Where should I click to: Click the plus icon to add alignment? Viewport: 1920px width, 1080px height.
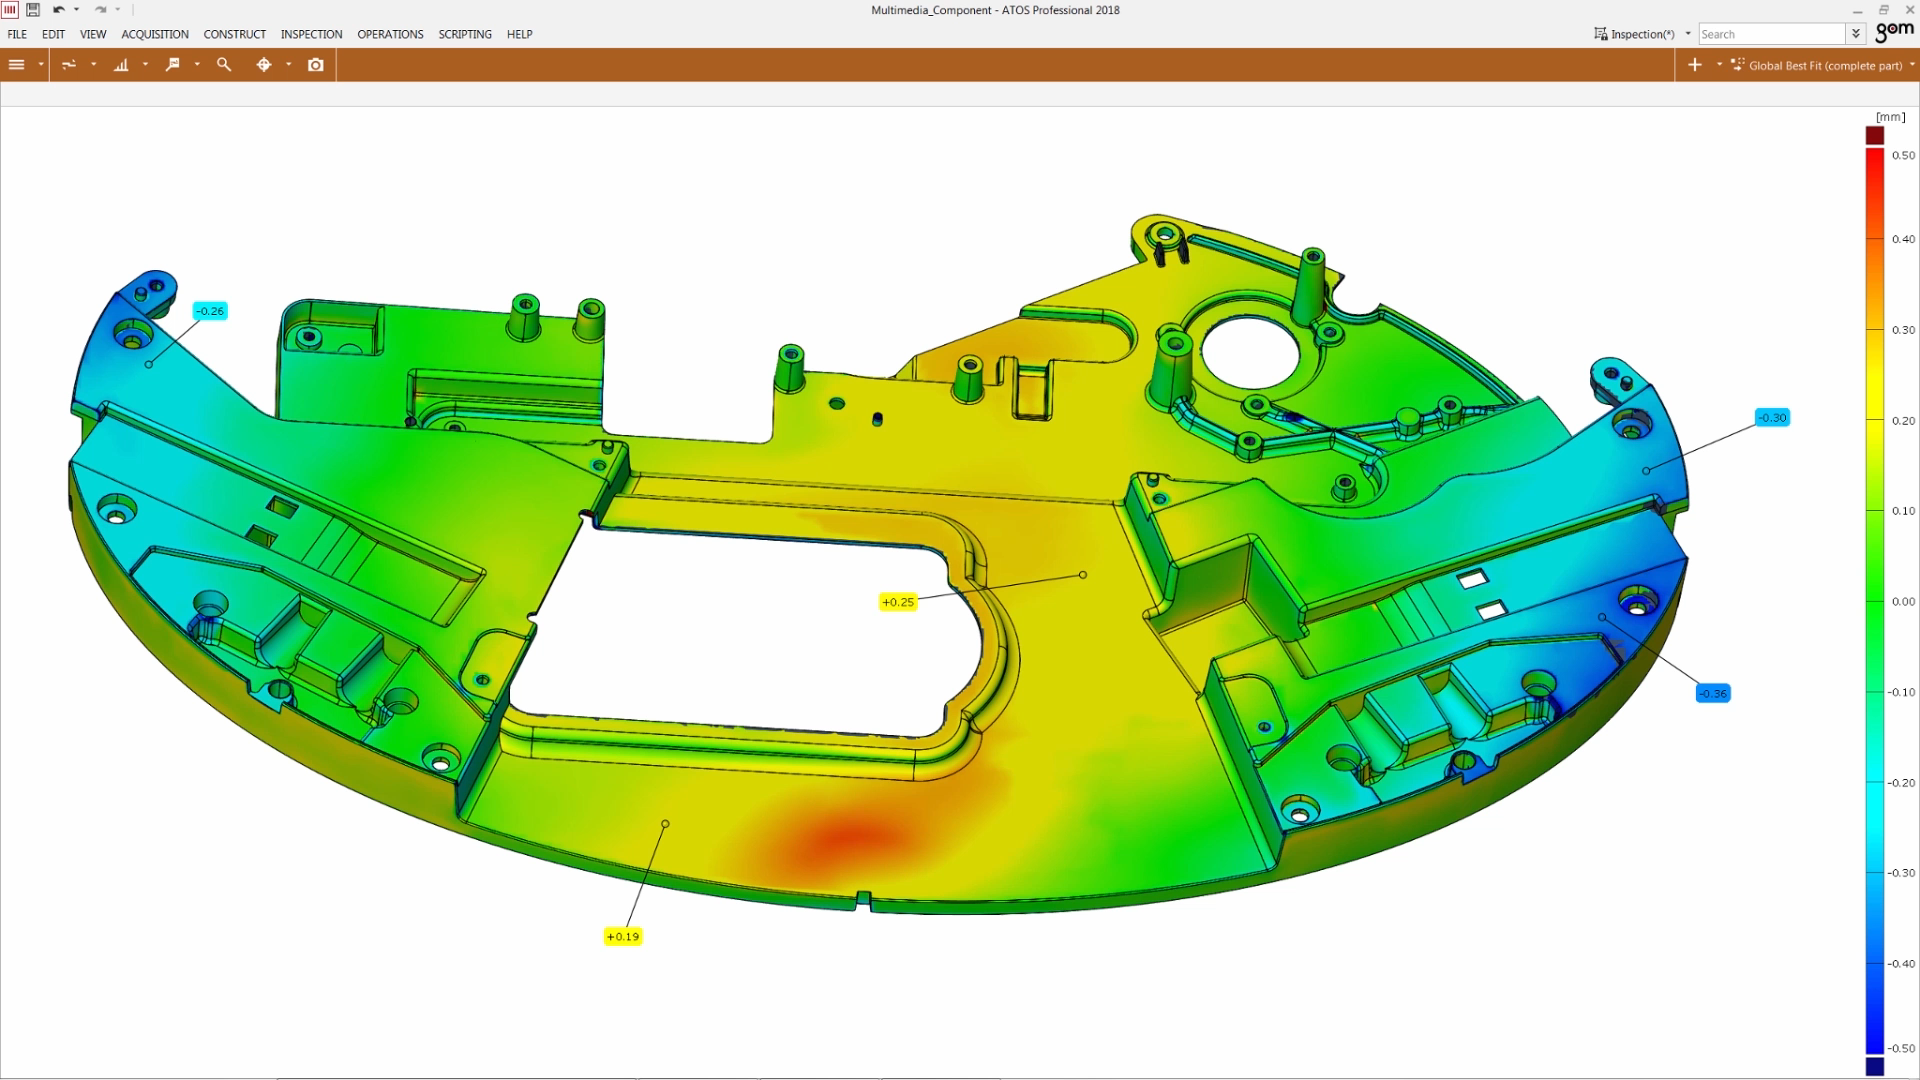tap(1694, 65)
